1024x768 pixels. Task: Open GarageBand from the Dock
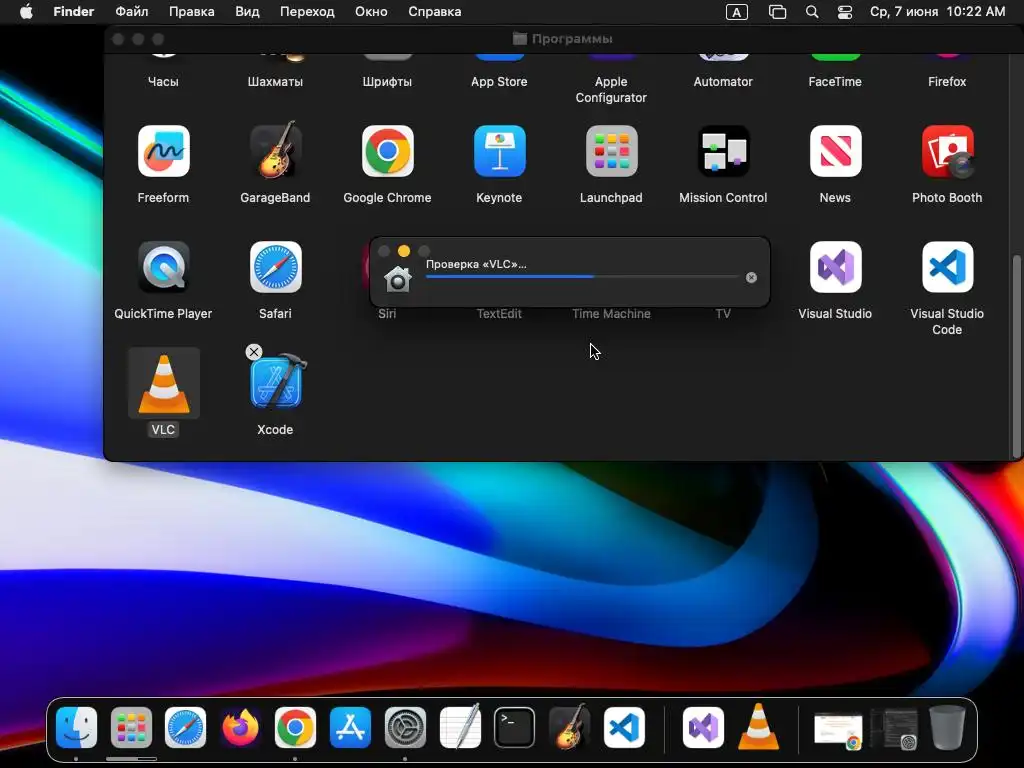569,726
